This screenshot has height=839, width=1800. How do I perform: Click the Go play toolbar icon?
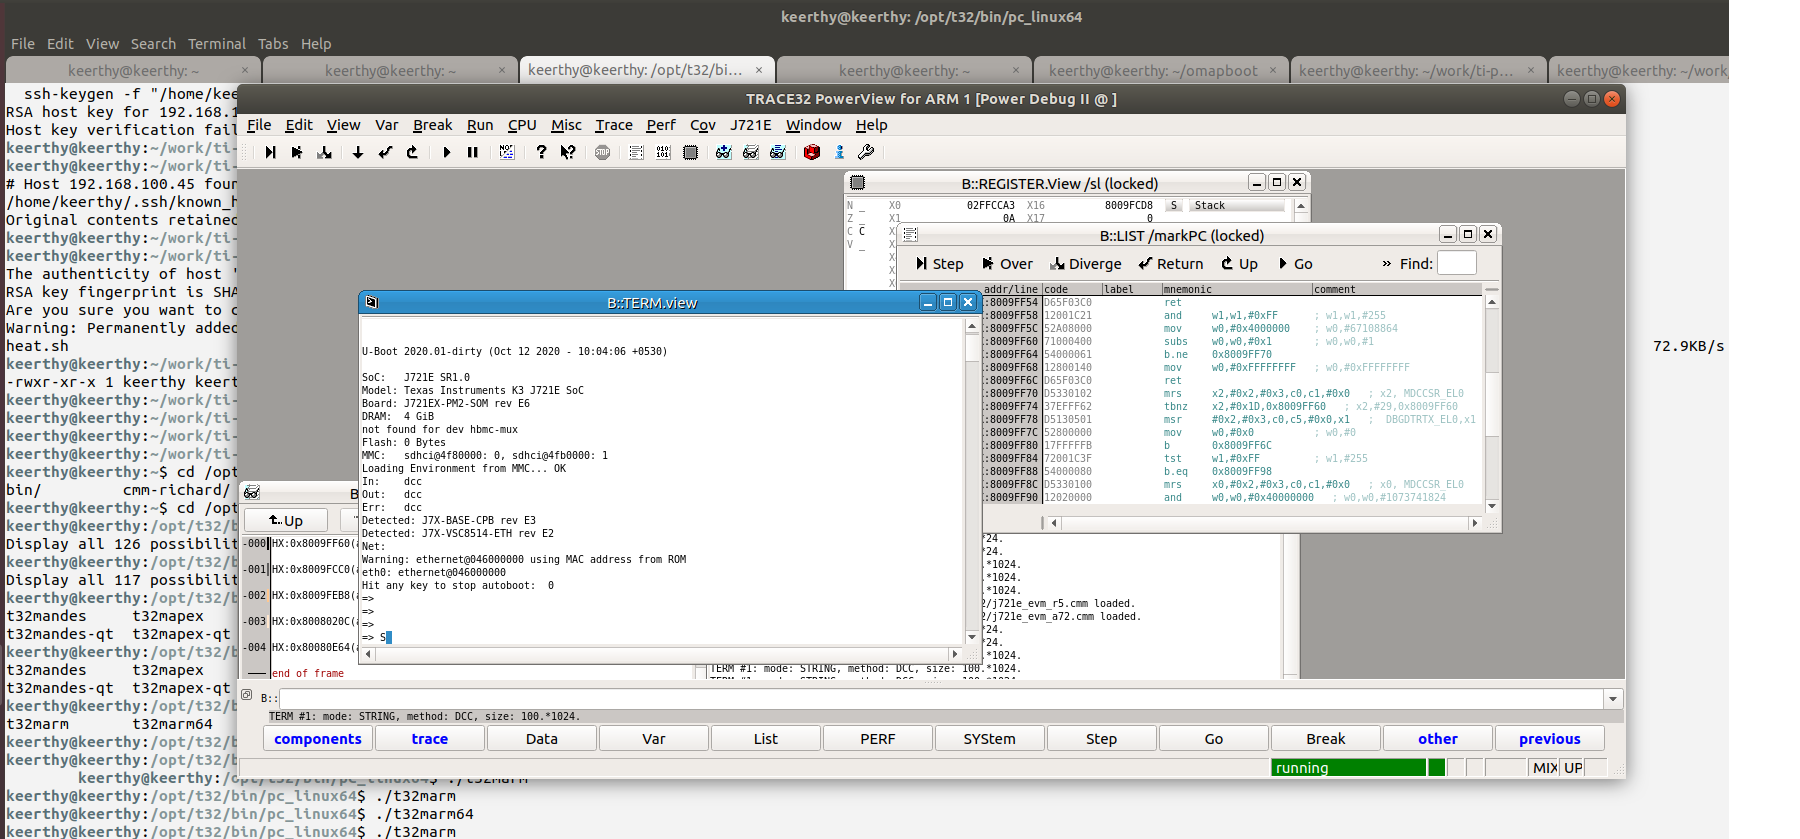(x=446, y=152)
